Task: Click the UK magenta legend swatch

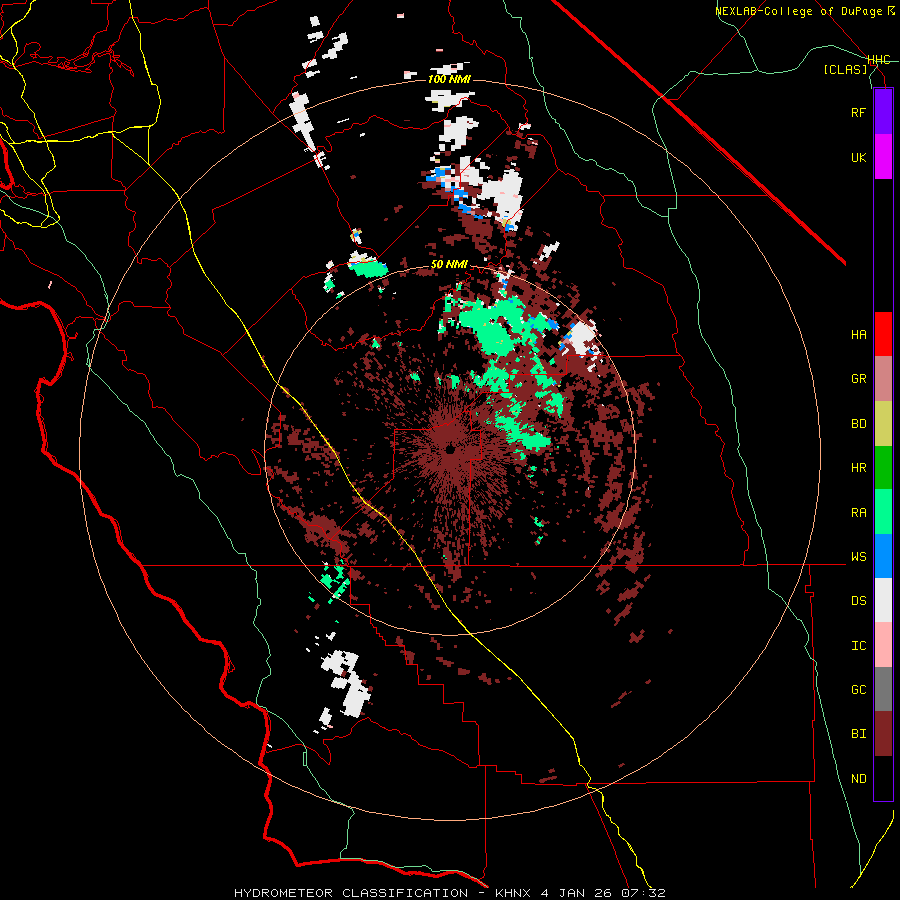Action: click(883, 157)
